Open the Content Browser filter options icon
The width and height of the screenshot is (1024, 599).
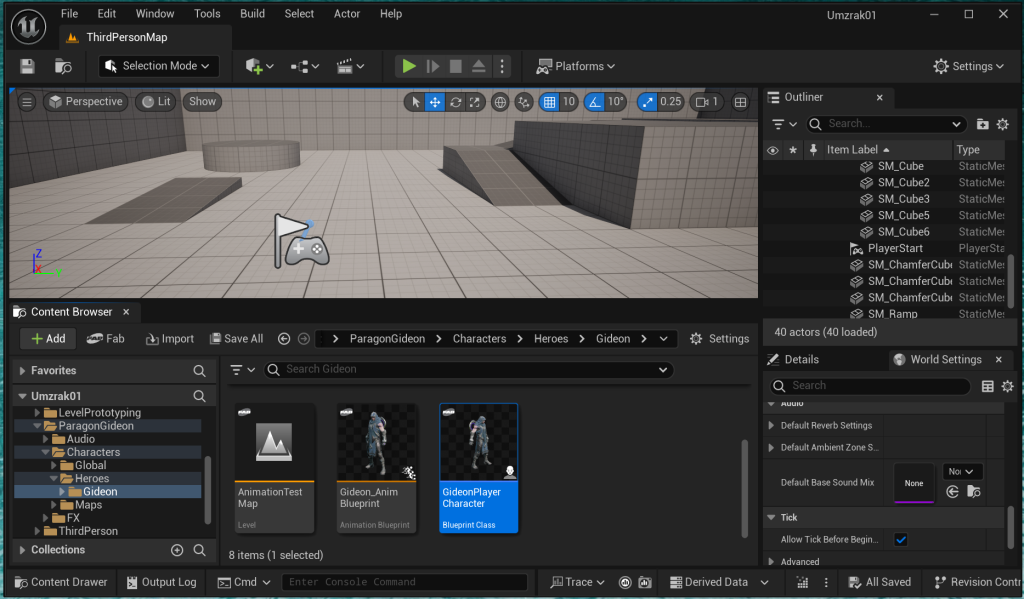click(x=242, y=370)
